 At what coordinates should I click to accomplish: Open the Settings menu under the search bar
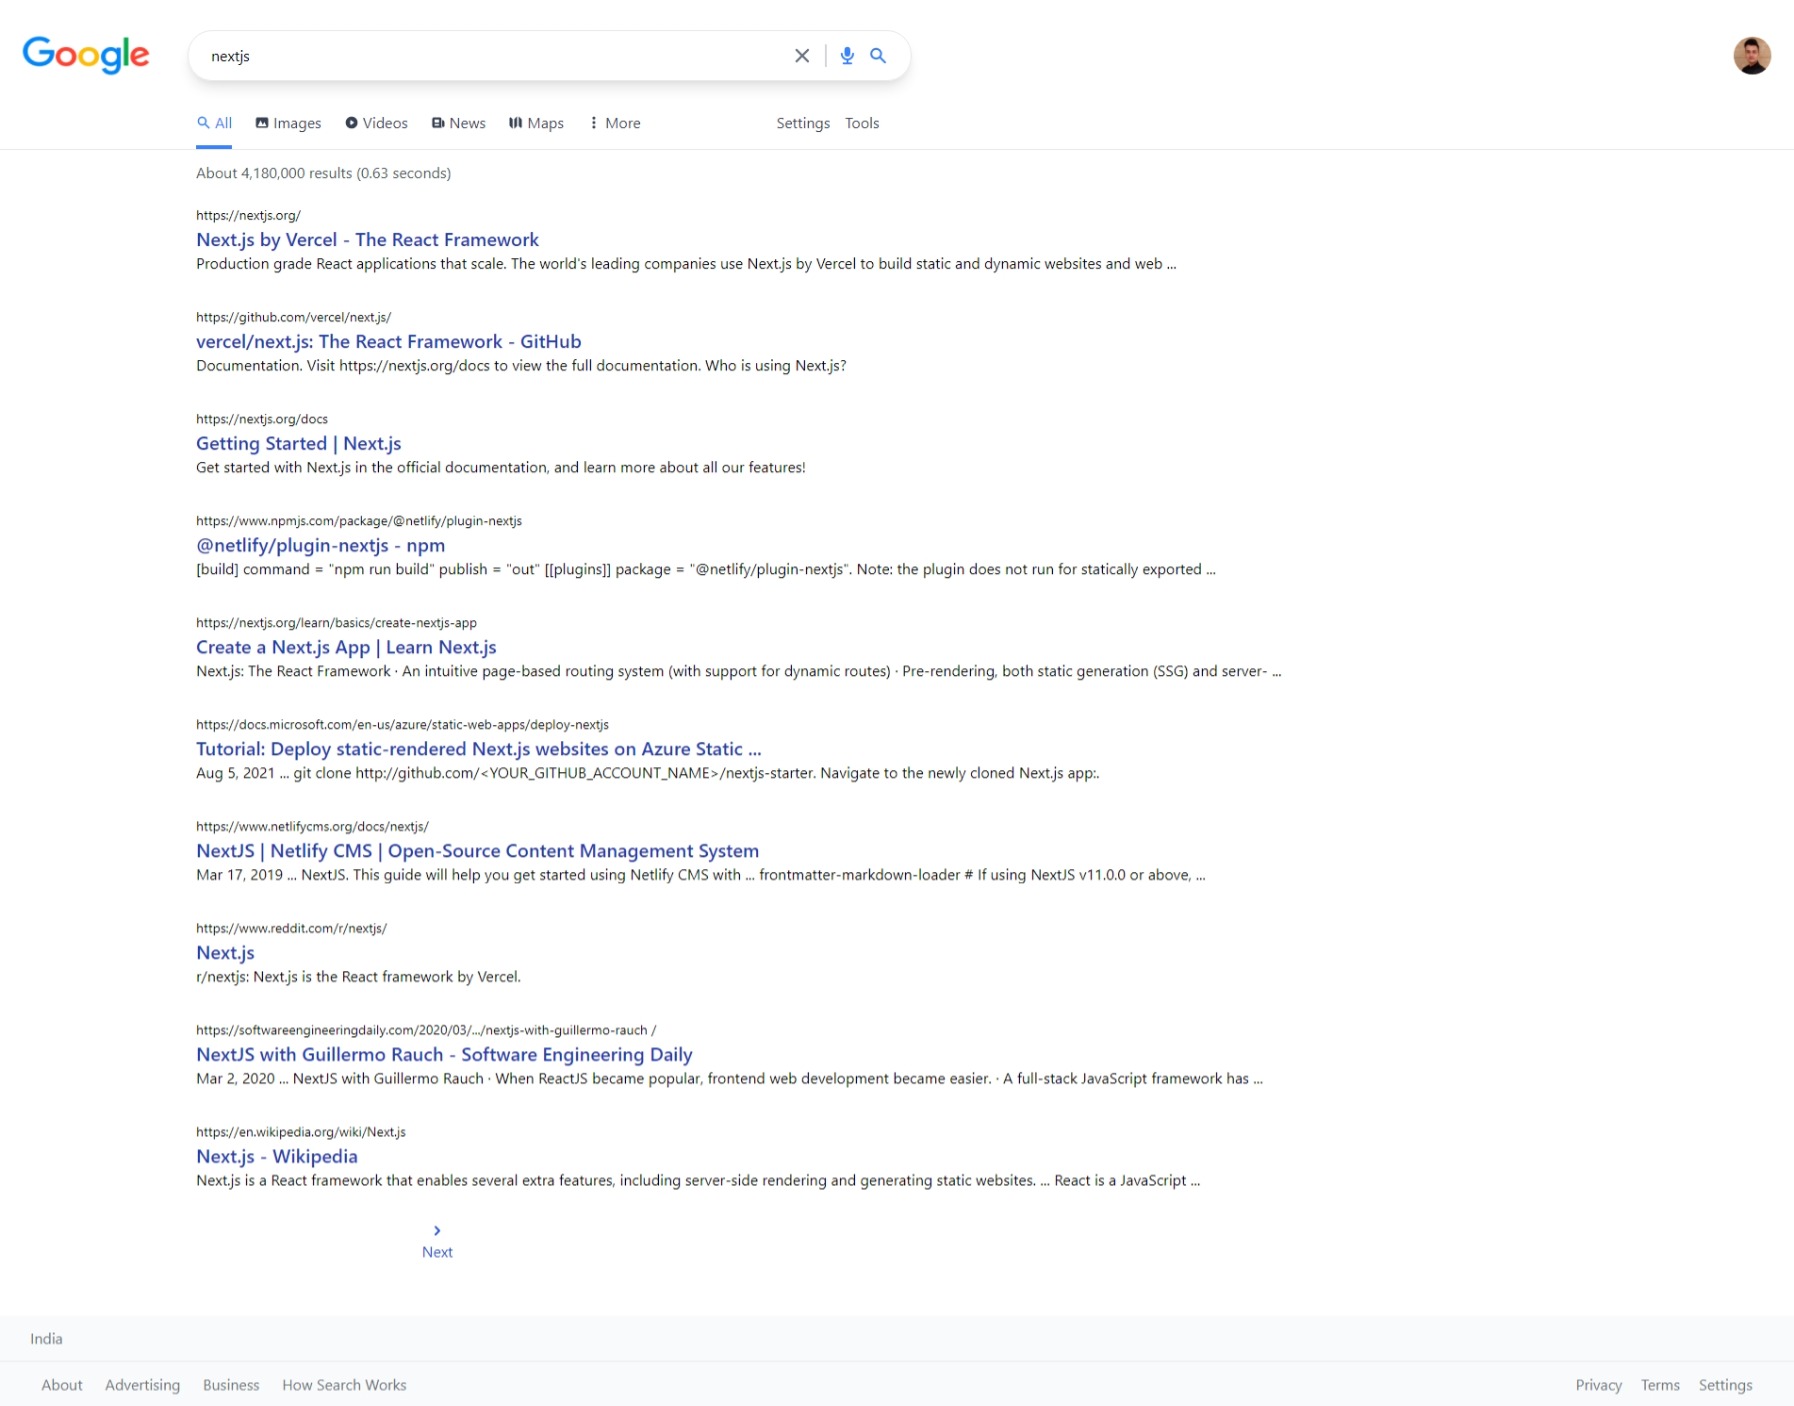803,123
